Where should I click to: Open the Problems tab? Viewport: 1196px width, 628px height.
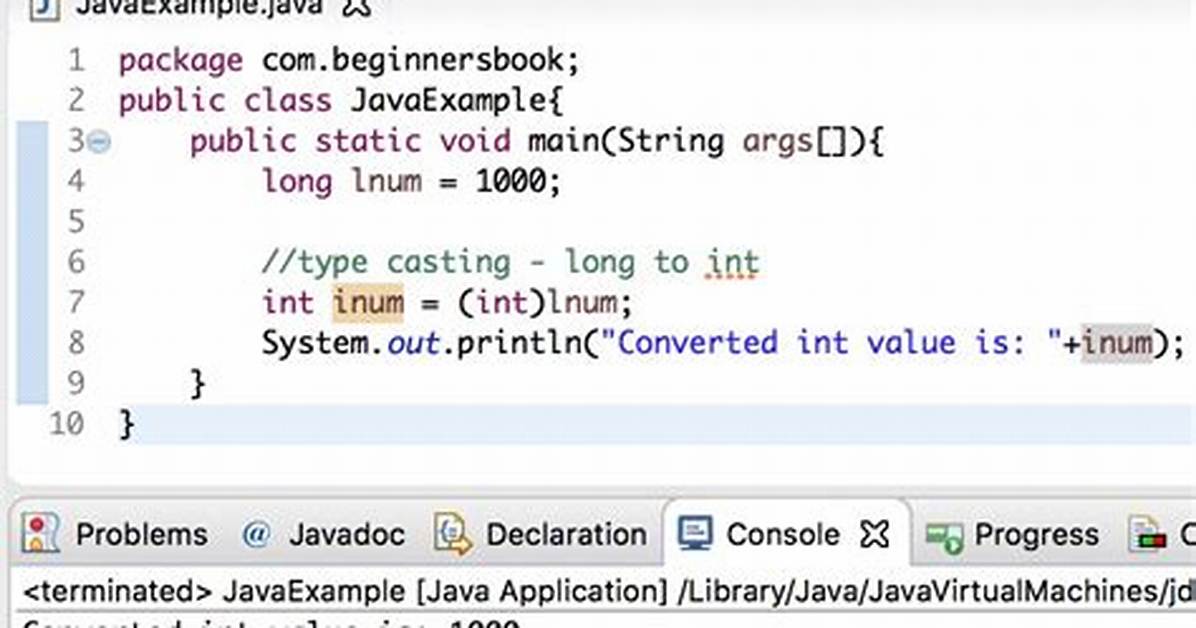click(x=141, y=534)
